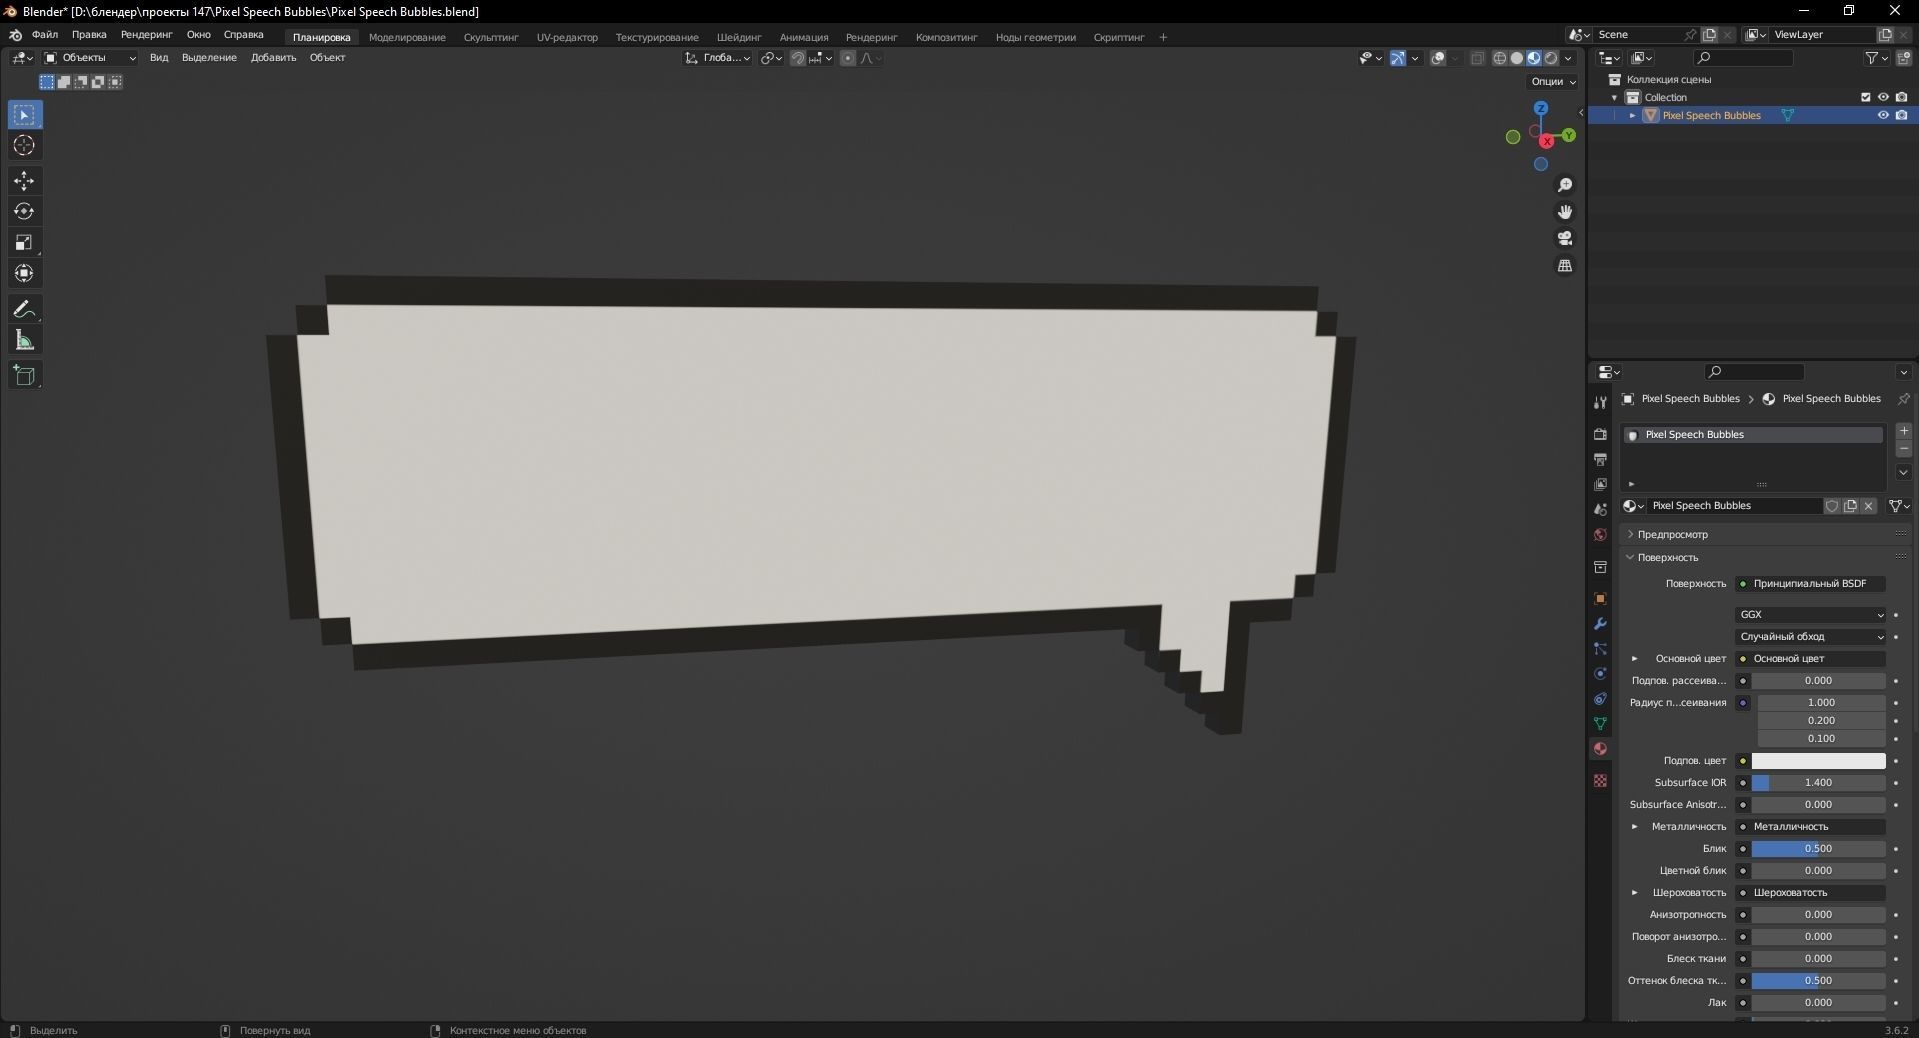Toggle snapping magnet in header
1919x1038 pixels.
(797, 58)
